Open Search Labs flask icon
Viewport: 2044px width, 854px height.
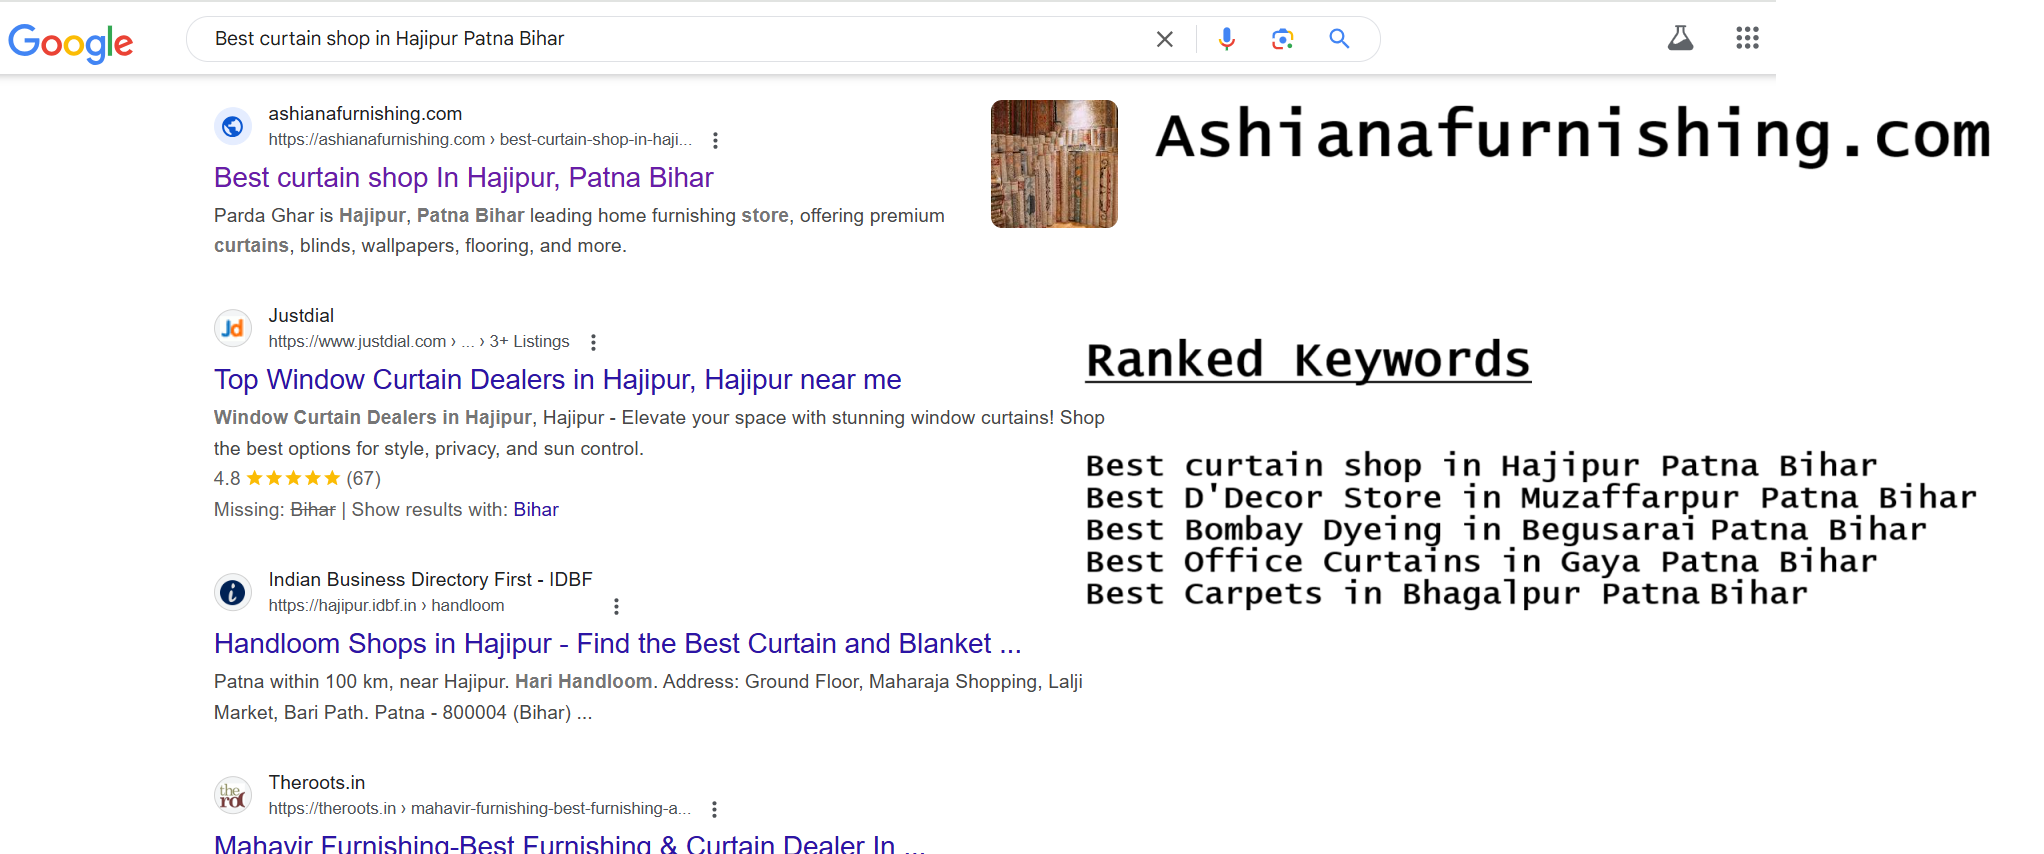[1681, 38]
